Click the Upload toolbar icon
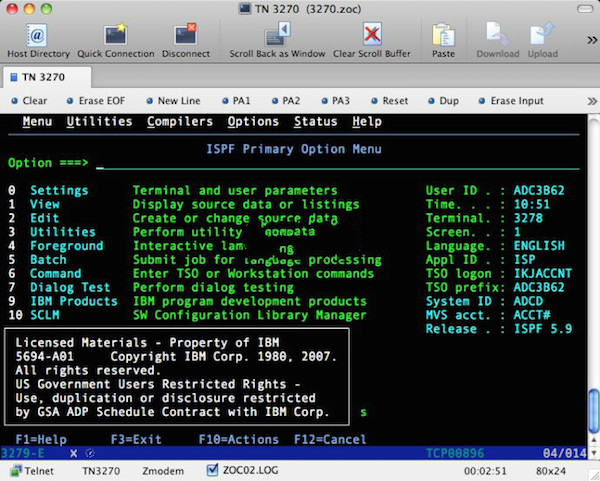Image resolution: width=600 pixels, height=481 pixels. (x=543, y=36)
